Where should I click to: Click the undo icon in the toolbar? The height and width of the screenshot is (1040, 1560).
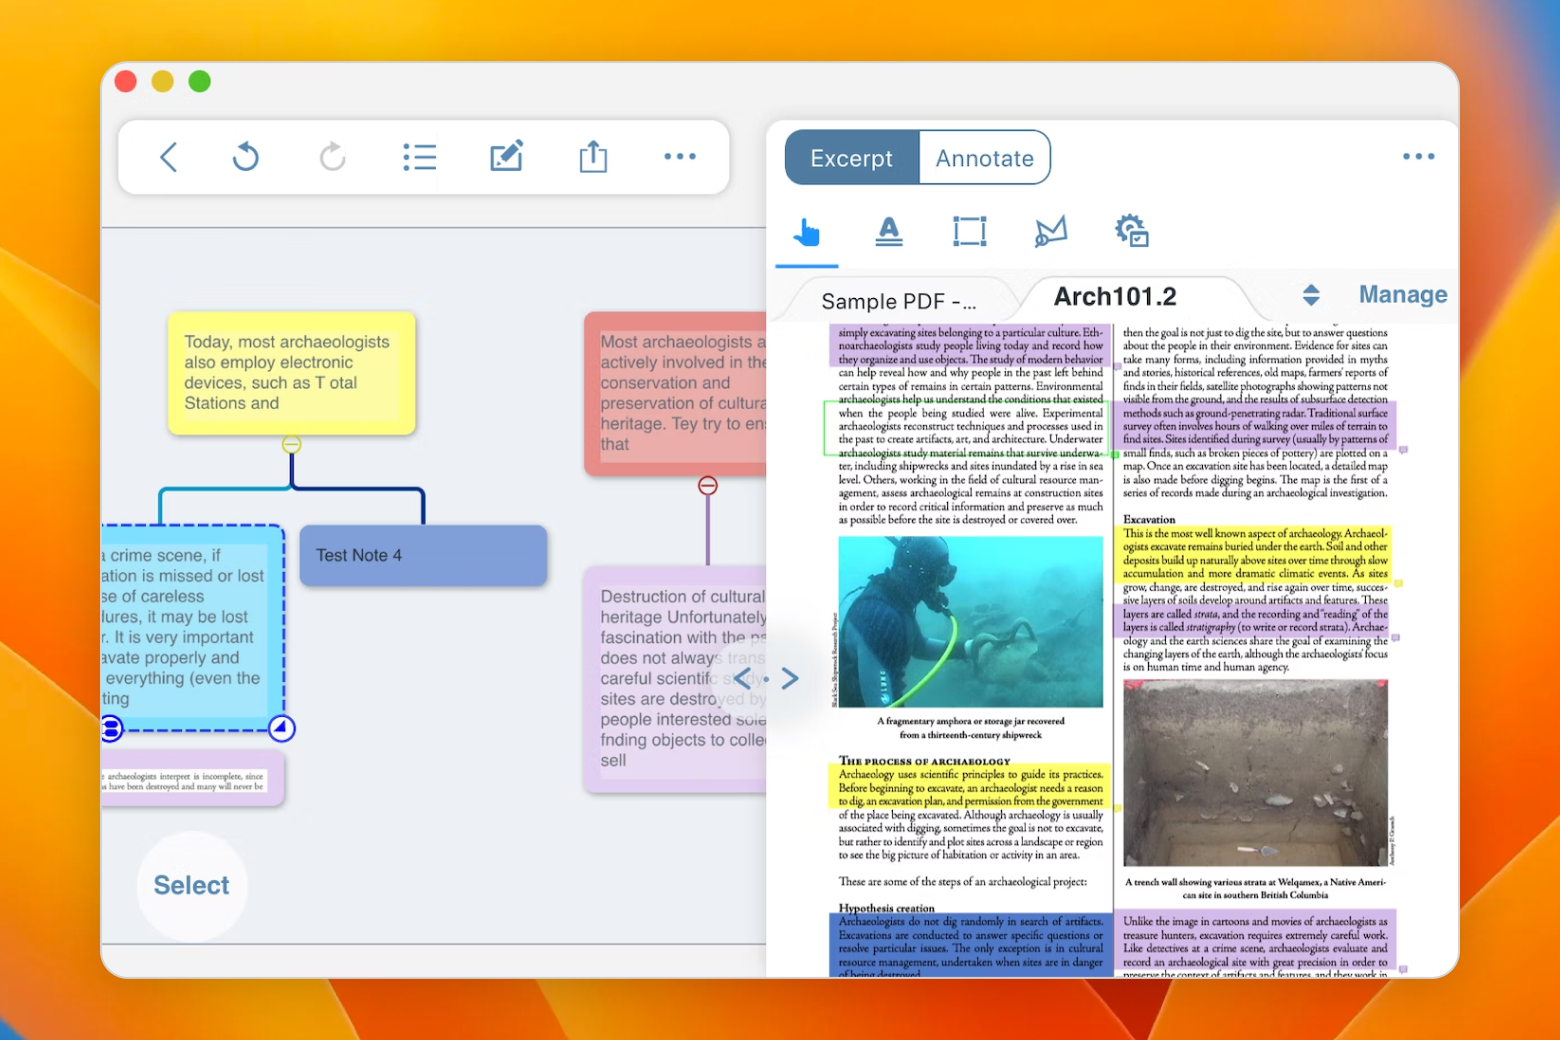[245, 157]
